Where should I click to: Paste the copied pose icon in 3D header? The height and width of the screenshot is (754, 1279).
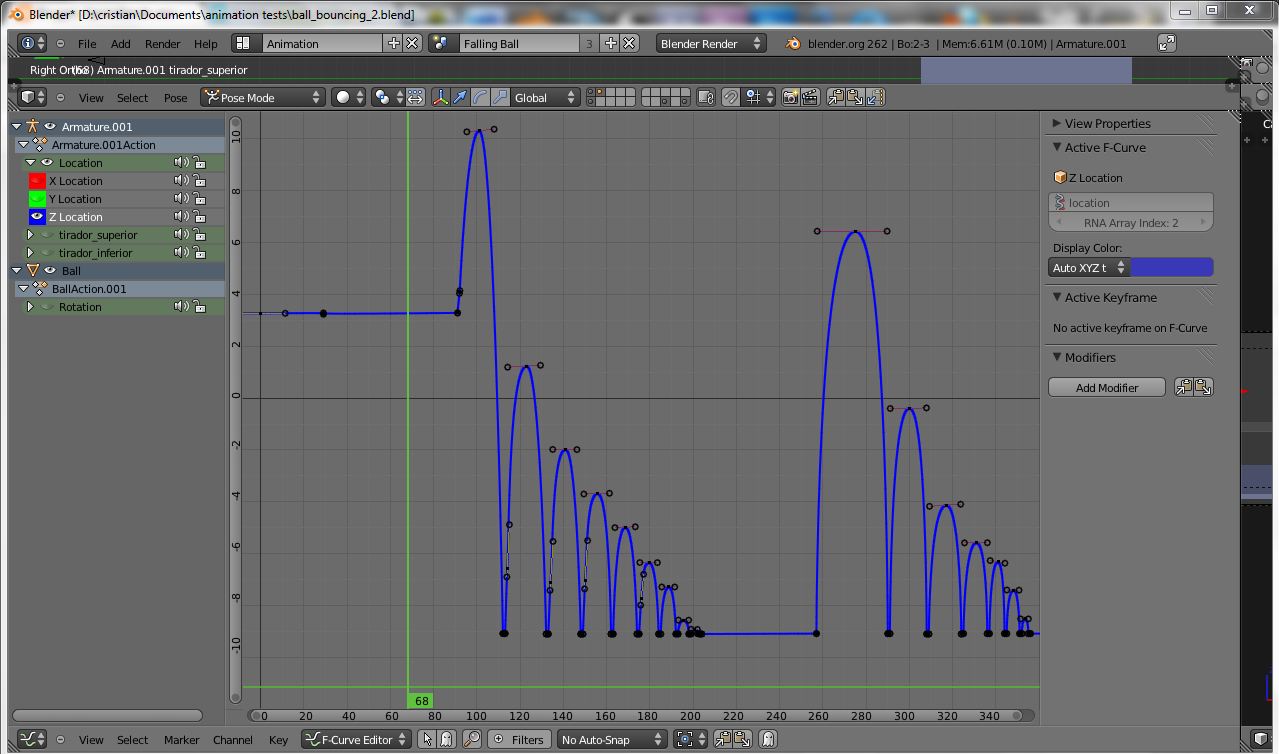857,97
